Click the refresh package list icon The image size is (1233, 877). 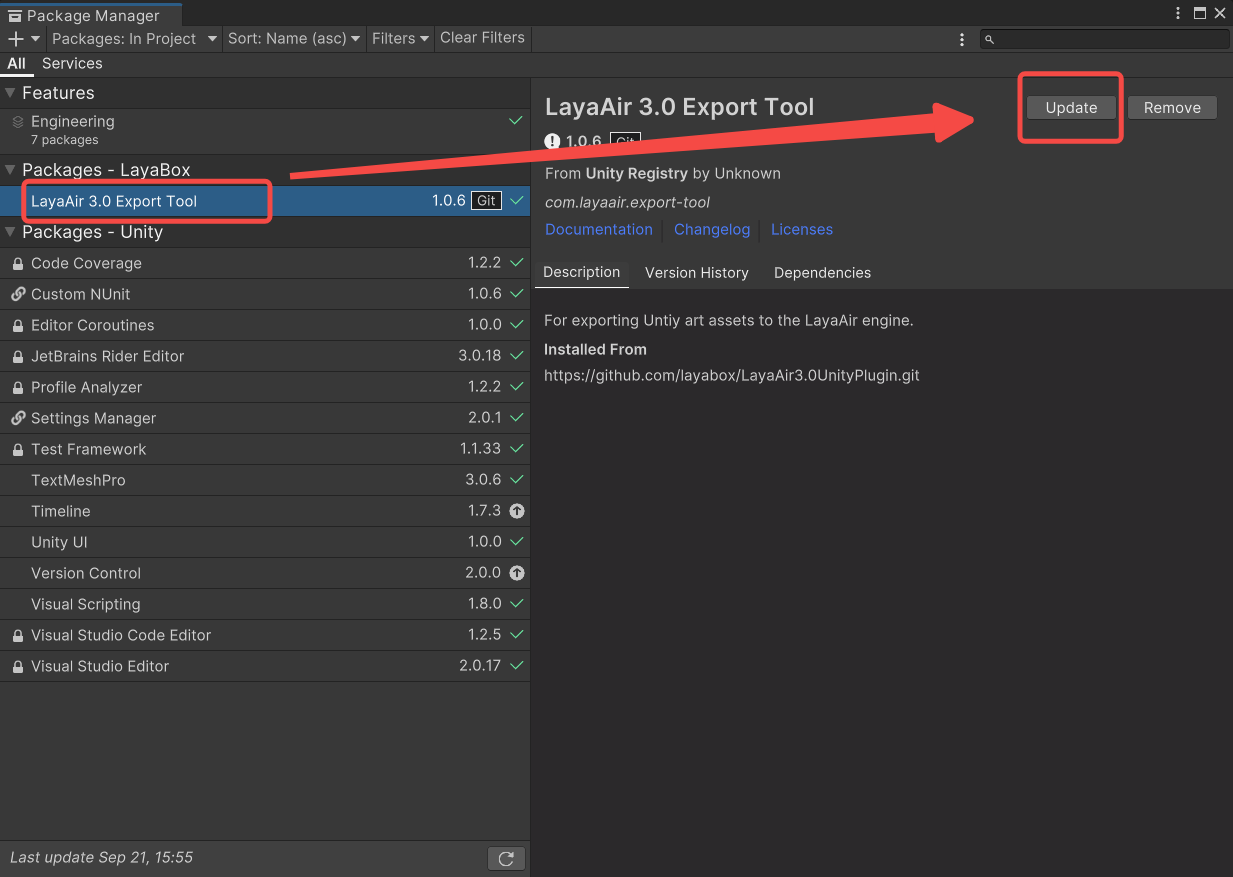[506, 858]
